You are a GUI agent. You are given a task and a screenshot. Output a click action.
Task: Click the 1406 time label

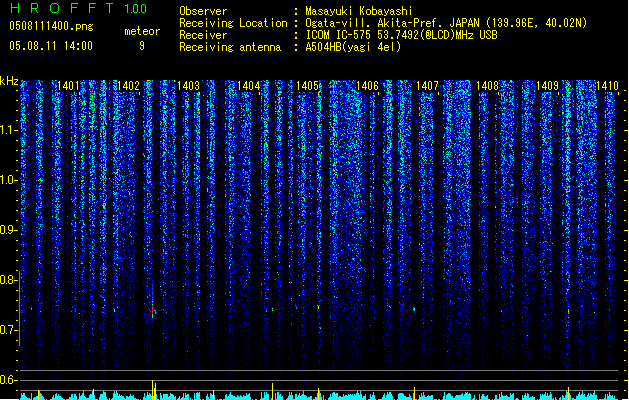coord(367,86)
